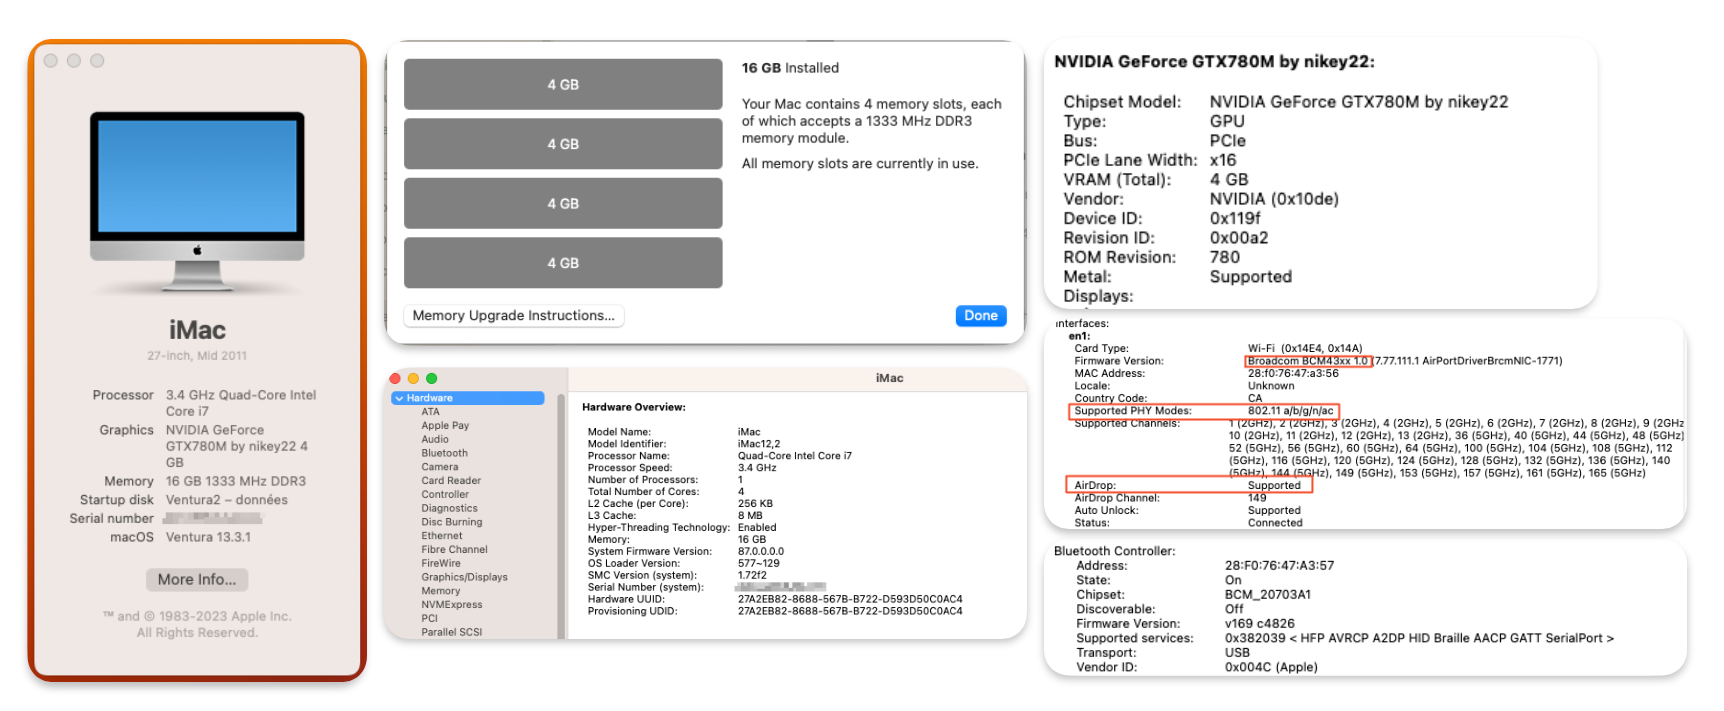Click the '28:f0:76:47:a3:56' Wi-Fi MAC address

pos(1293,374)
